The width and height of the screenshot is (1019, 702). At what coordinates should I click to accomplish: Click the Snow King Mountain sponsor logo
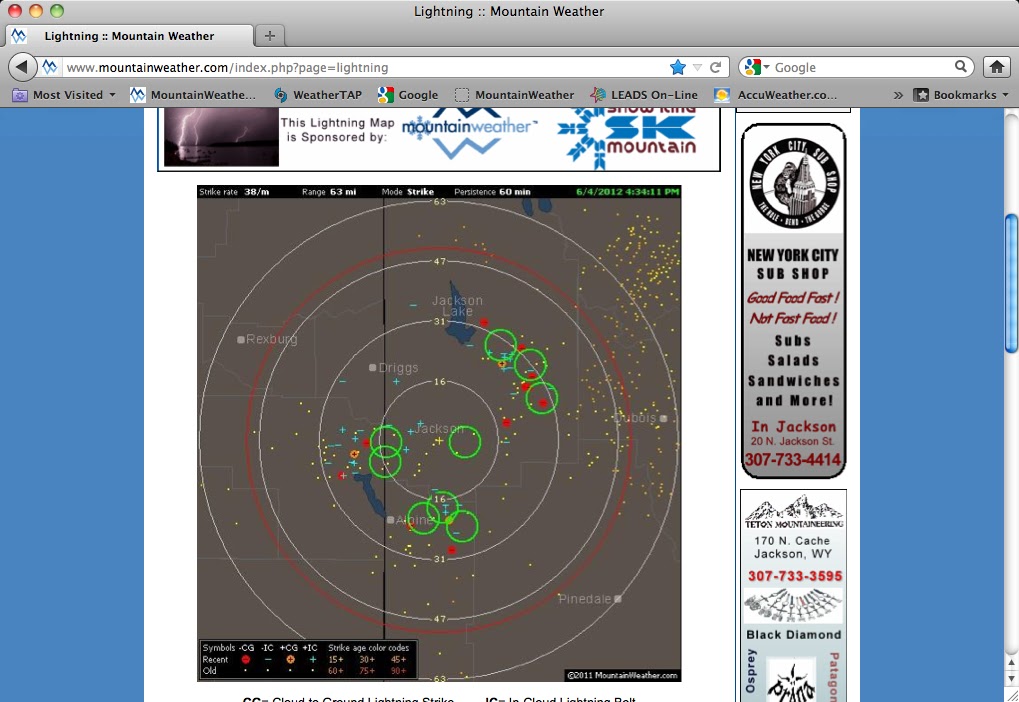click(x=627, y=136)
